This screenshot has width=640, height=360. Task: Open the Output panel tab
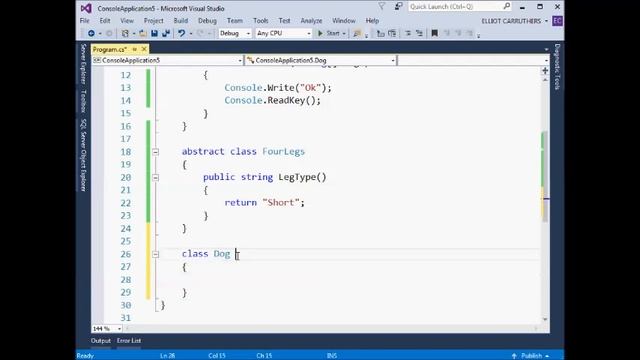pyautogui.click(x=101, y=341)
